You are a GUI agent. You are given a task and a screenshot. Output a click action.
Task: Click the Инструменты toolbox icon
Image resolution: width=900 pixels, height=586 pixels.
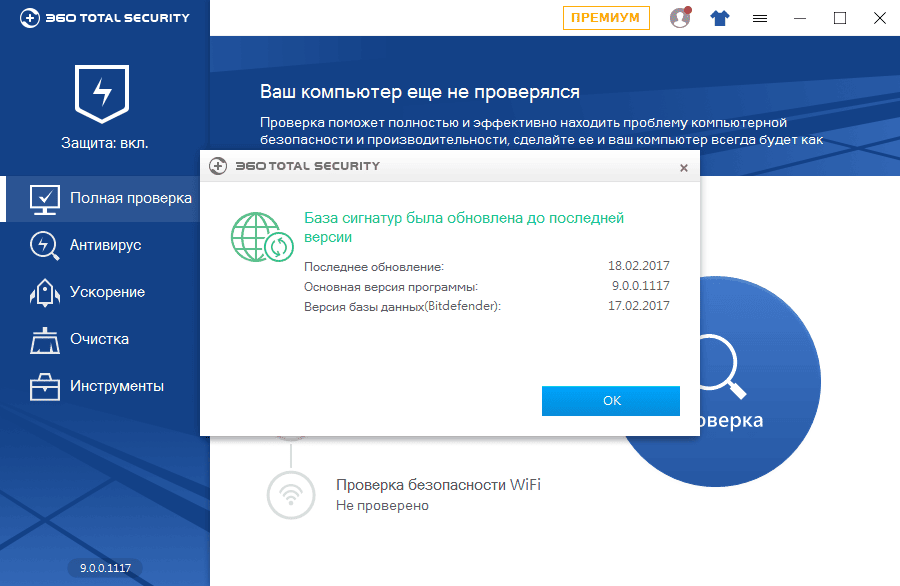(45, 387)
